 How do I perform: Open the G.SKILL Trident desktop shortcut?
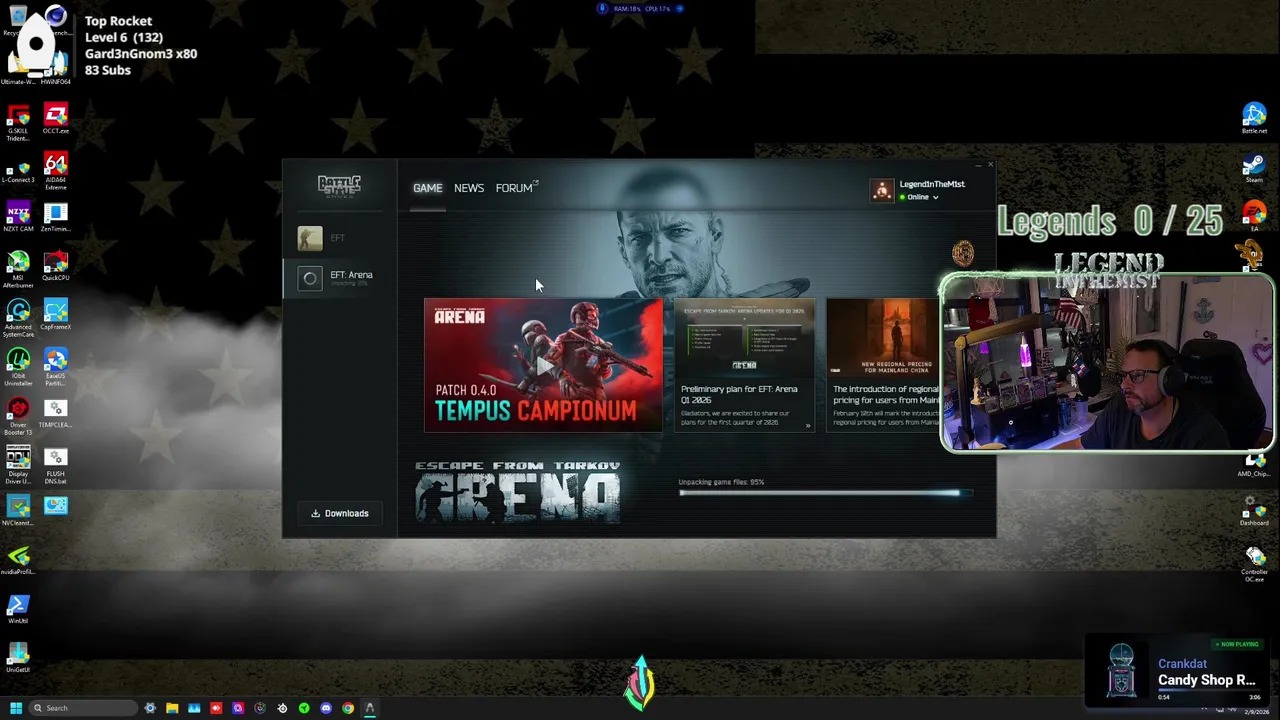tap(18, 123)
